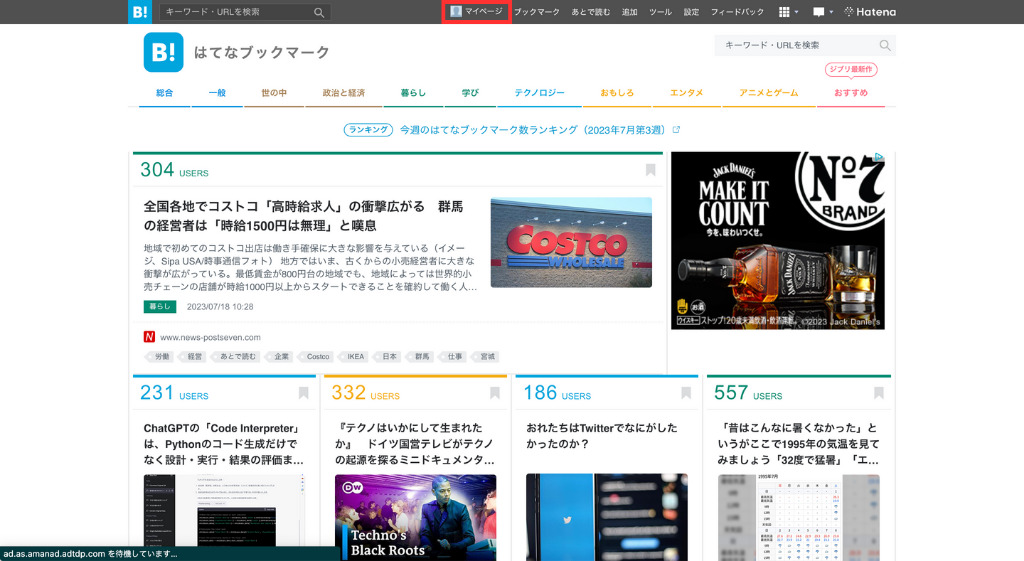Open the apps grid icon in top bar
Viewport: 1024px width, 561px height.
pos(784,12)
